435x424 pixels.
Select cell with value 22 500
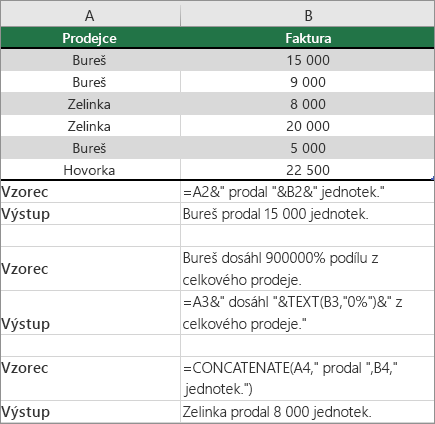[x=307, y=170]
